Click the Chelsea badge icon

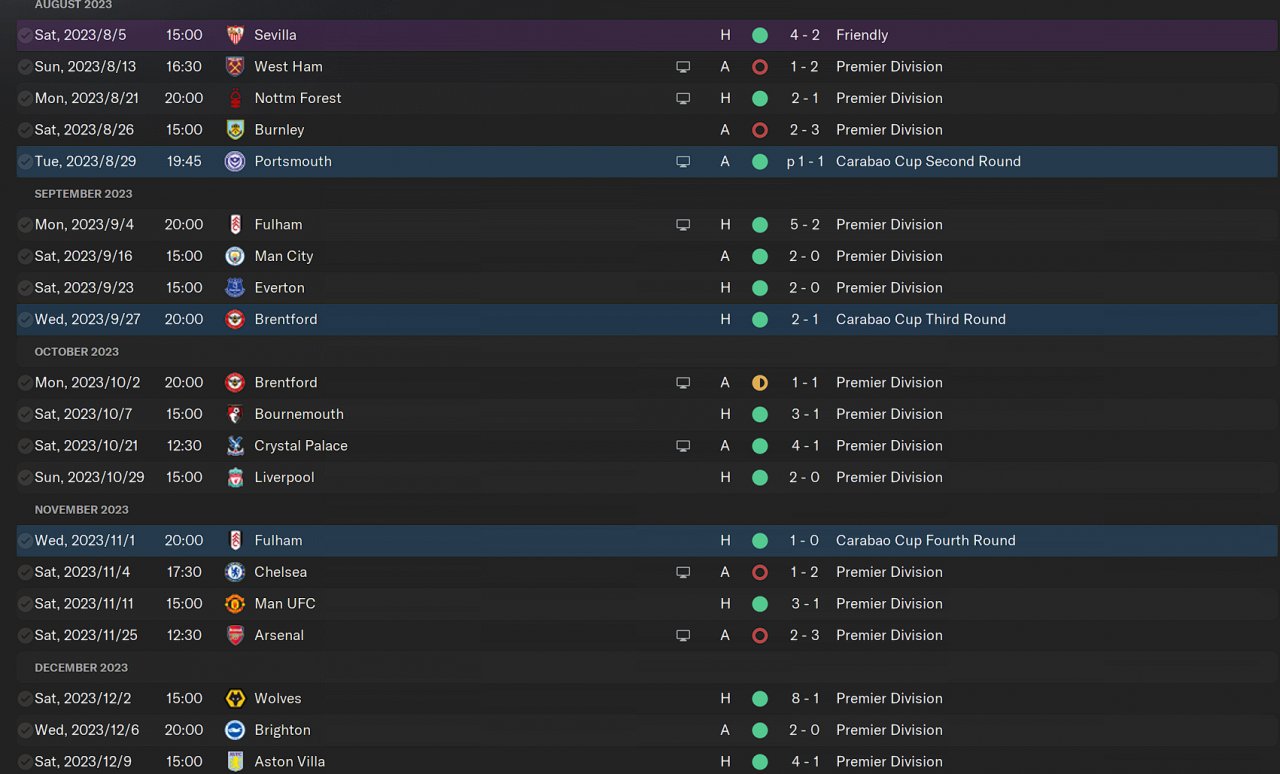[235, 572]
